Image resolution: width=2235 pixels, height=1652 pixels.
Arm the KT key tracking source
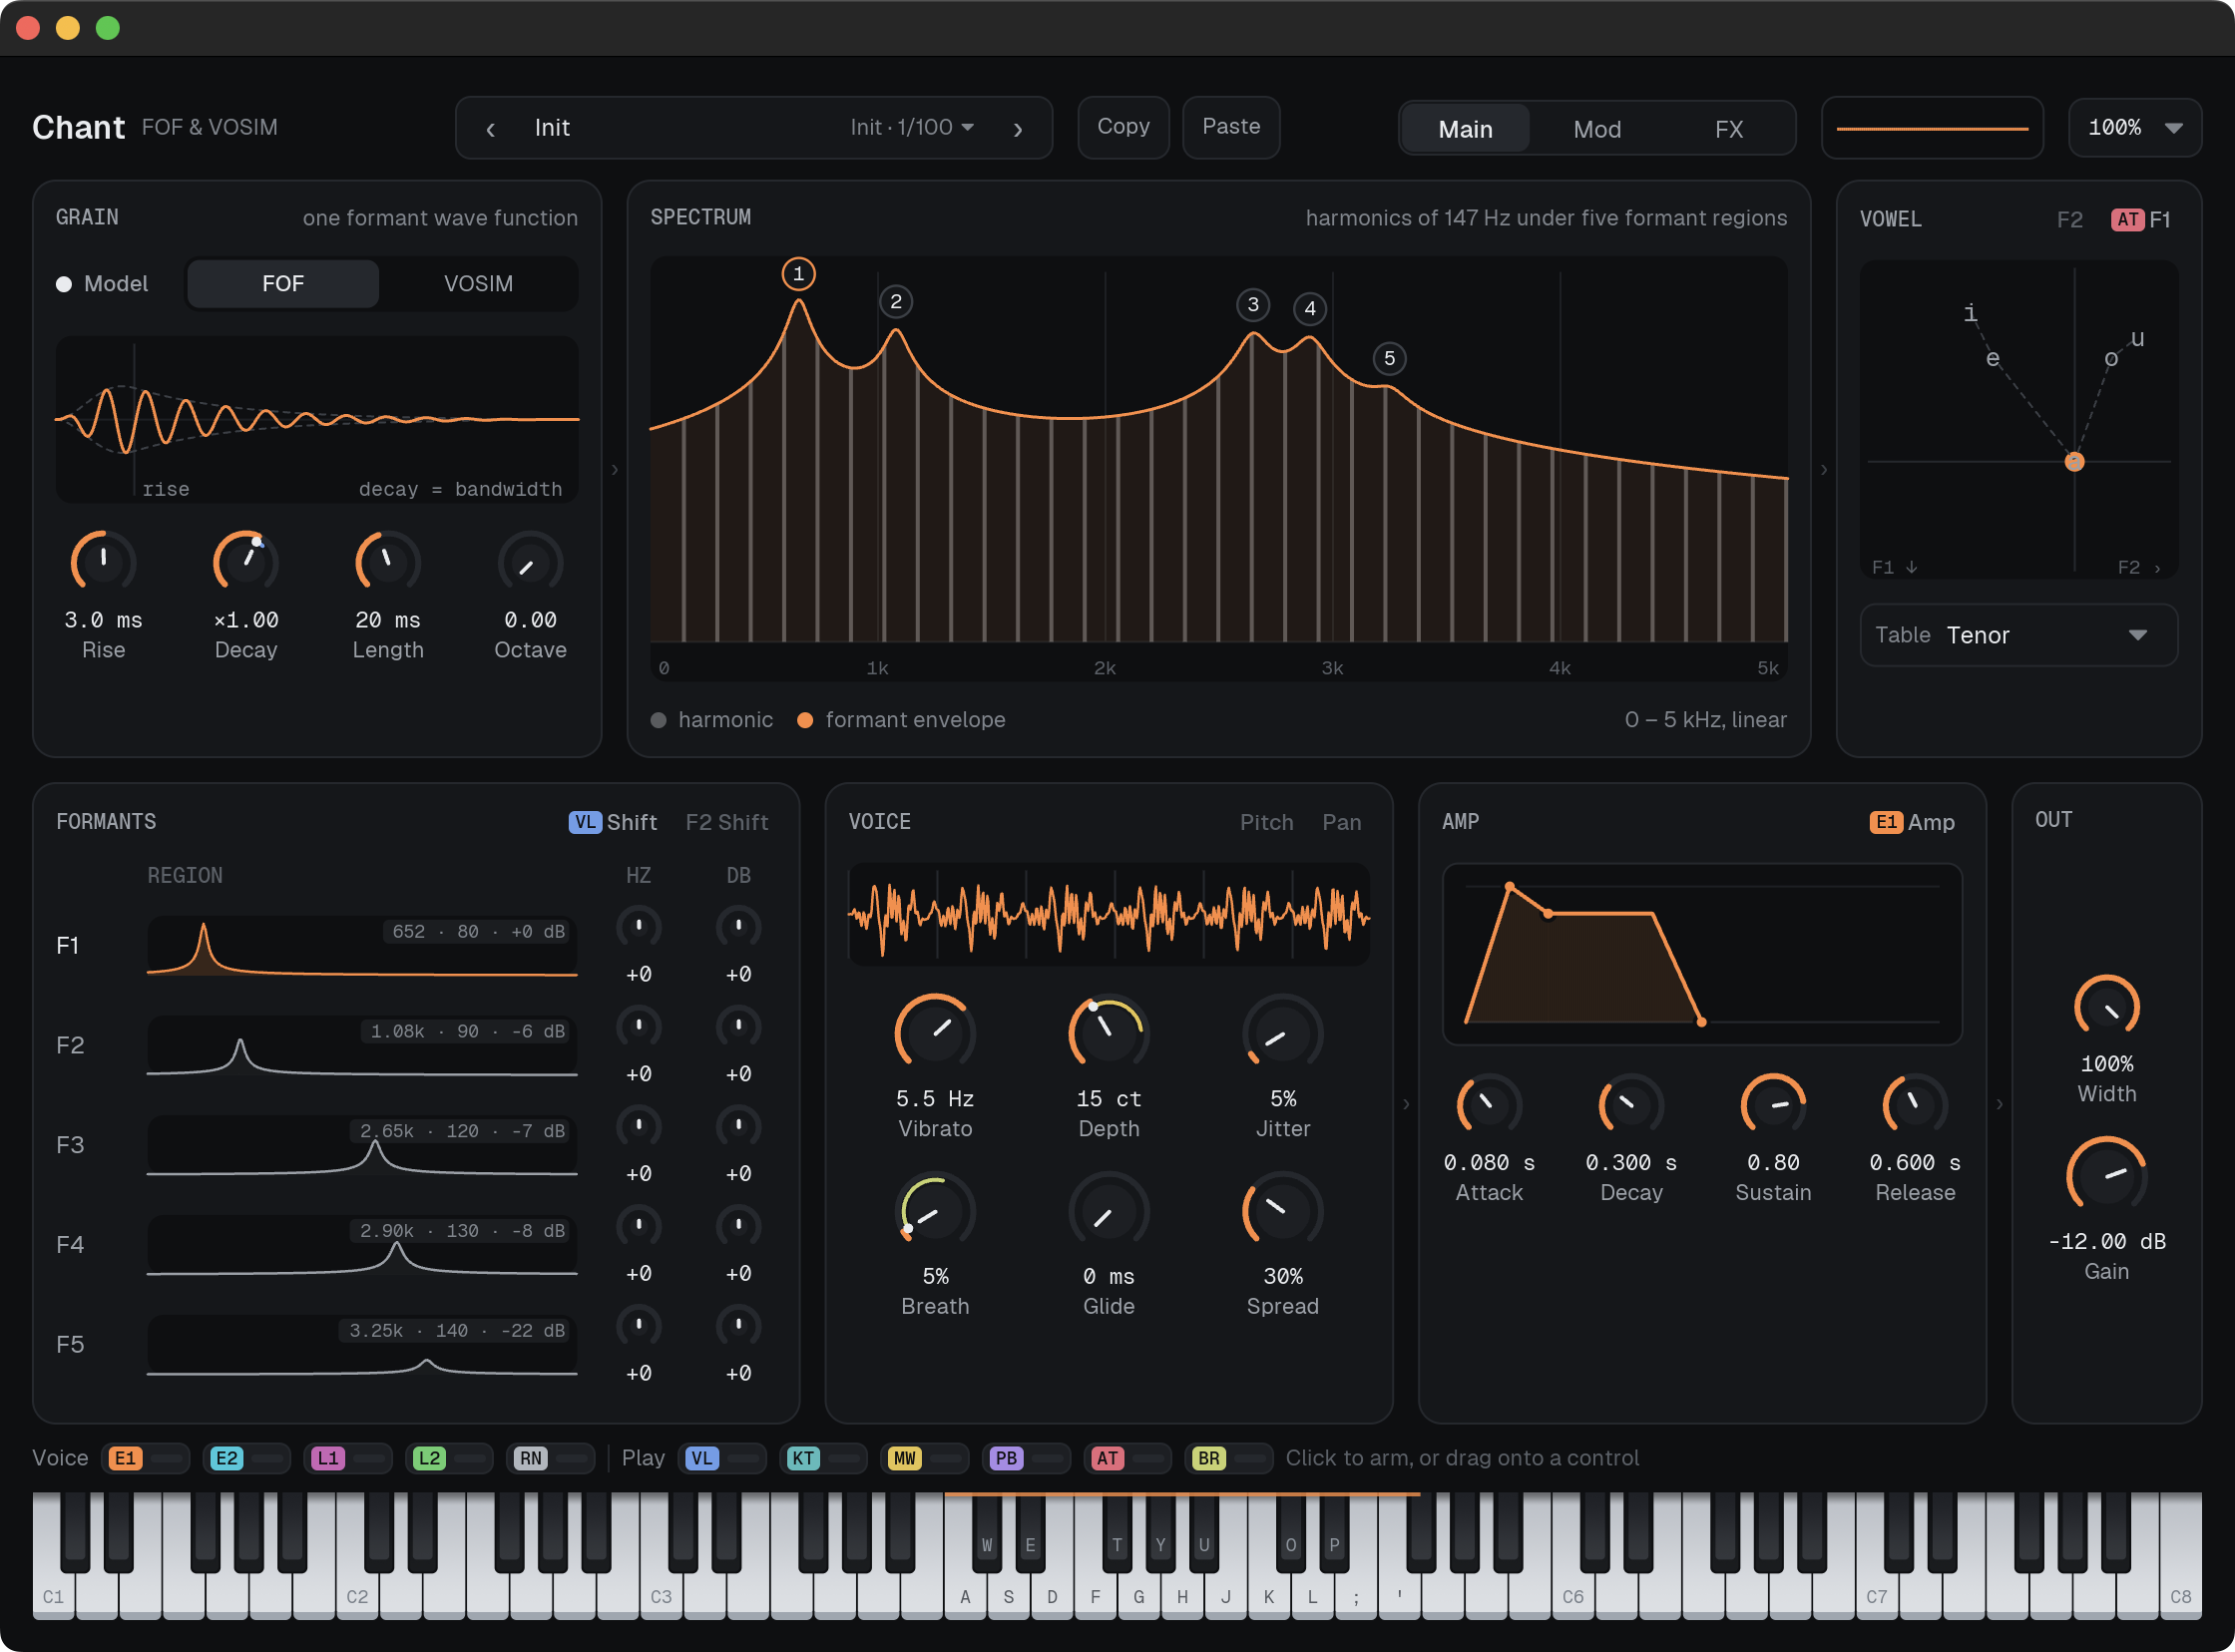point(823,1458)
